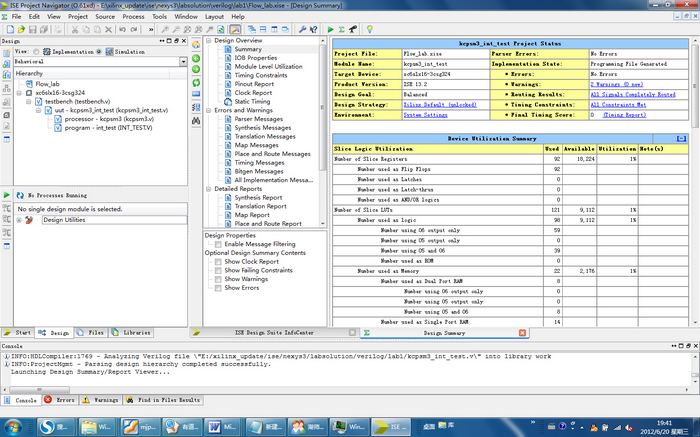
Task: Open the Word document in the Windows taskbar
Action: point(224,427)
